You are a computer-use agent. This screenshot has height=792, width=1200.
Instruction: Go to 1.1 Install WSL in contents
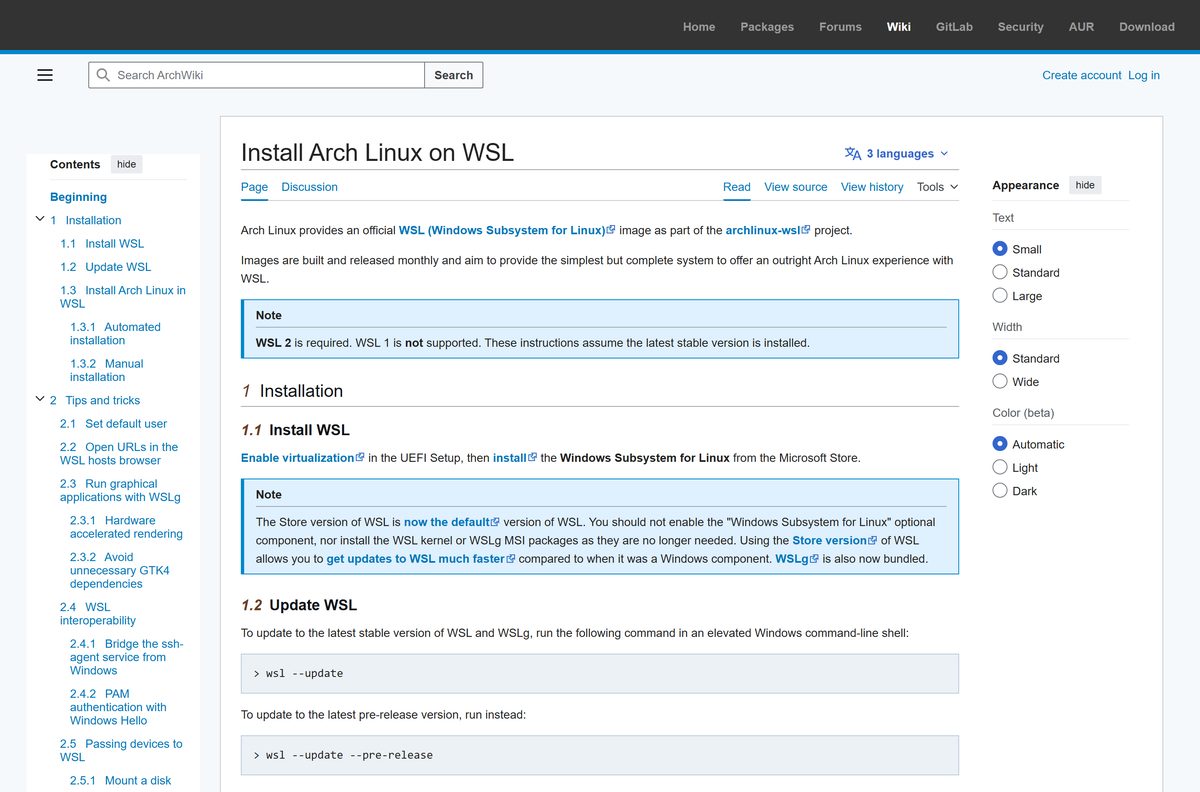coord(102,243)
